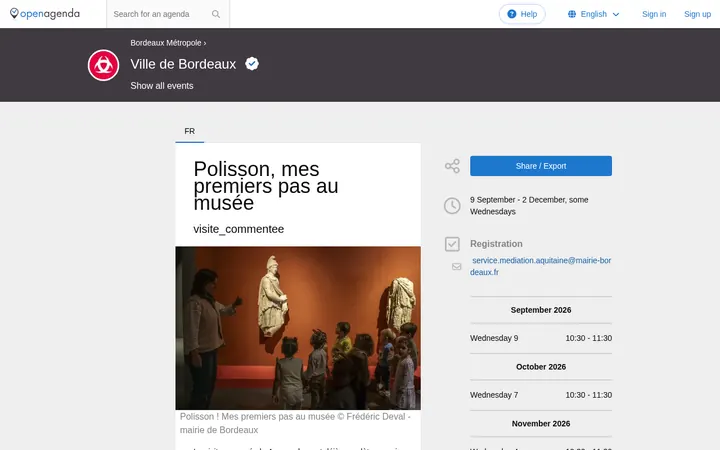Click the clock schedule icon
The width and height of the screenshot is (720, 450).
pos(452,206)
